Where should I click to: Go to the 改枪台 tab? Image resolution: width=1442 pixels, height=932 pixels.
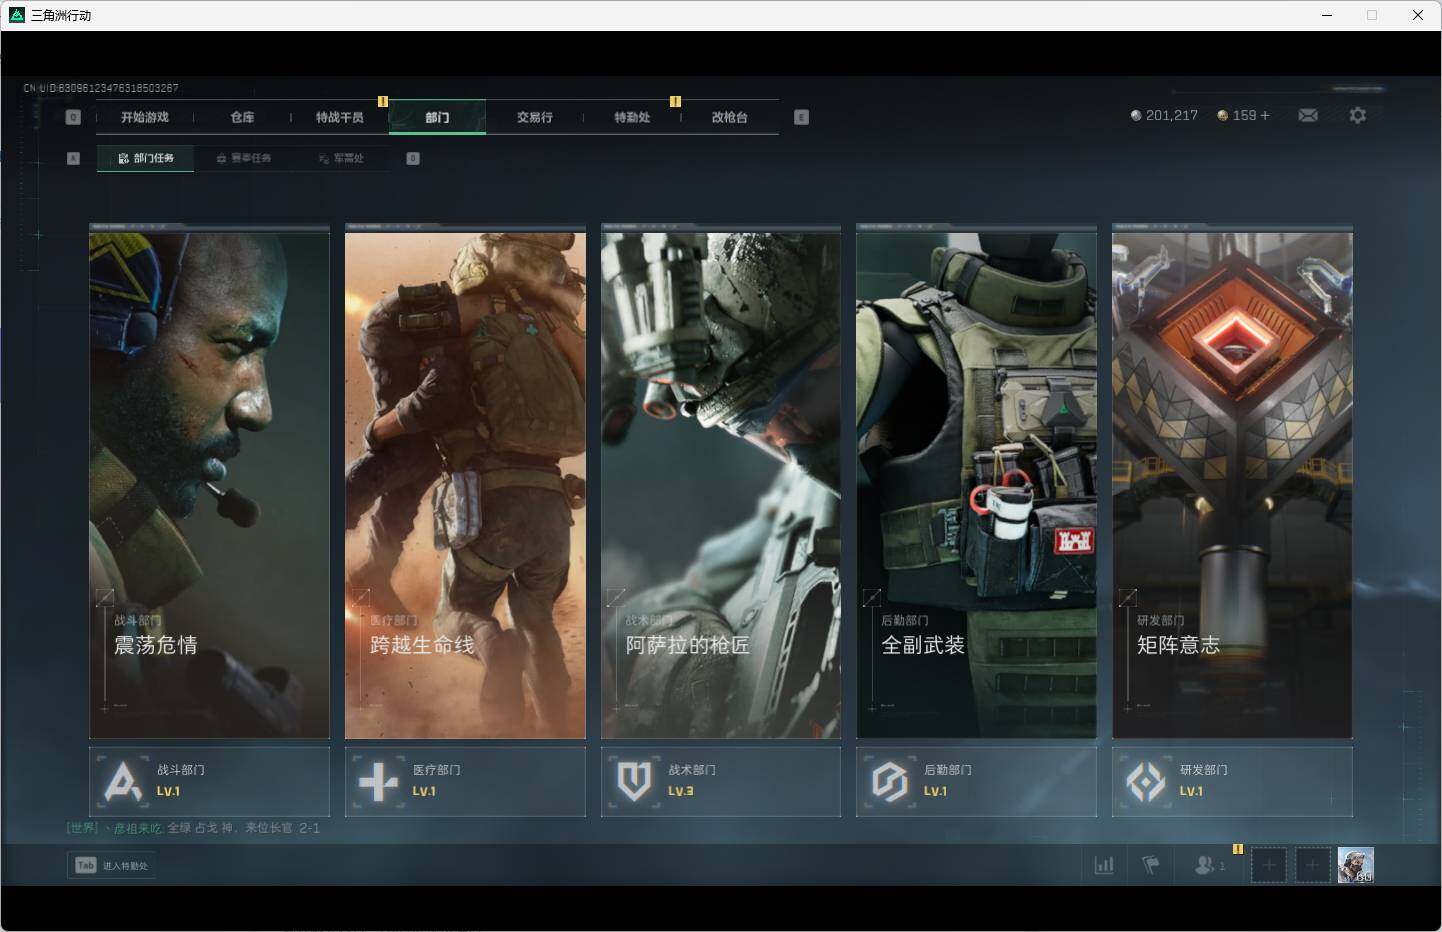coord(729,117)
